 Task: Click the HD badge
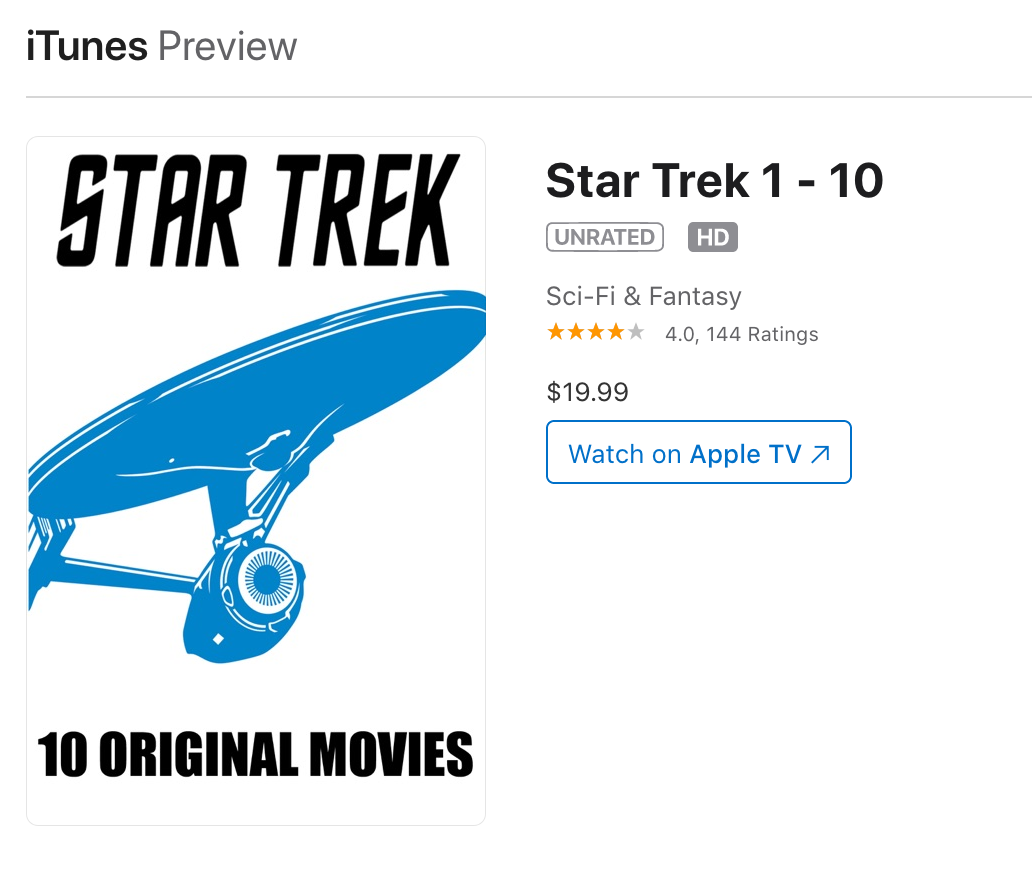(712, 237)
